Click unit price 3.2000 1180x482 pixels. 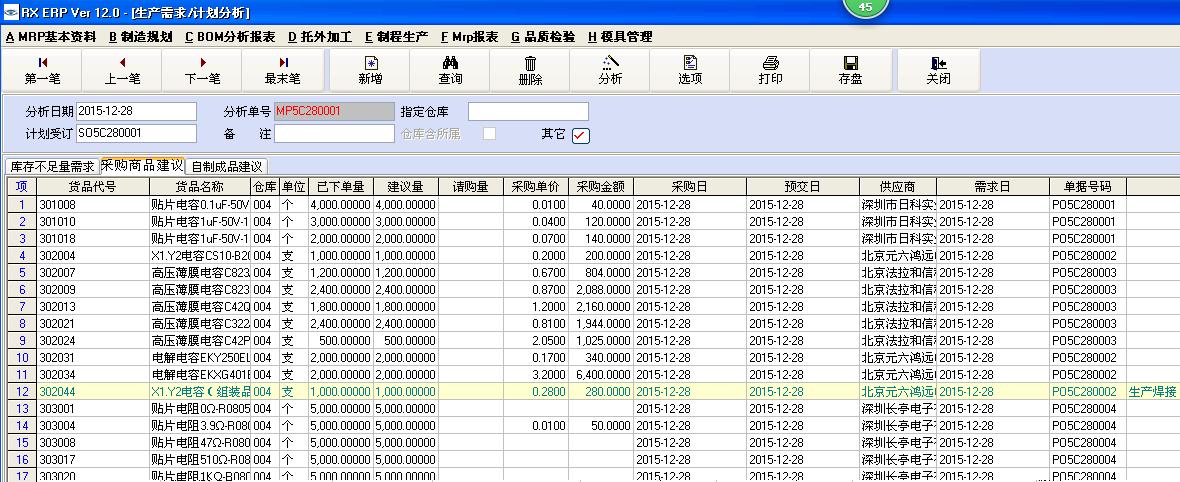pos(549,375)
